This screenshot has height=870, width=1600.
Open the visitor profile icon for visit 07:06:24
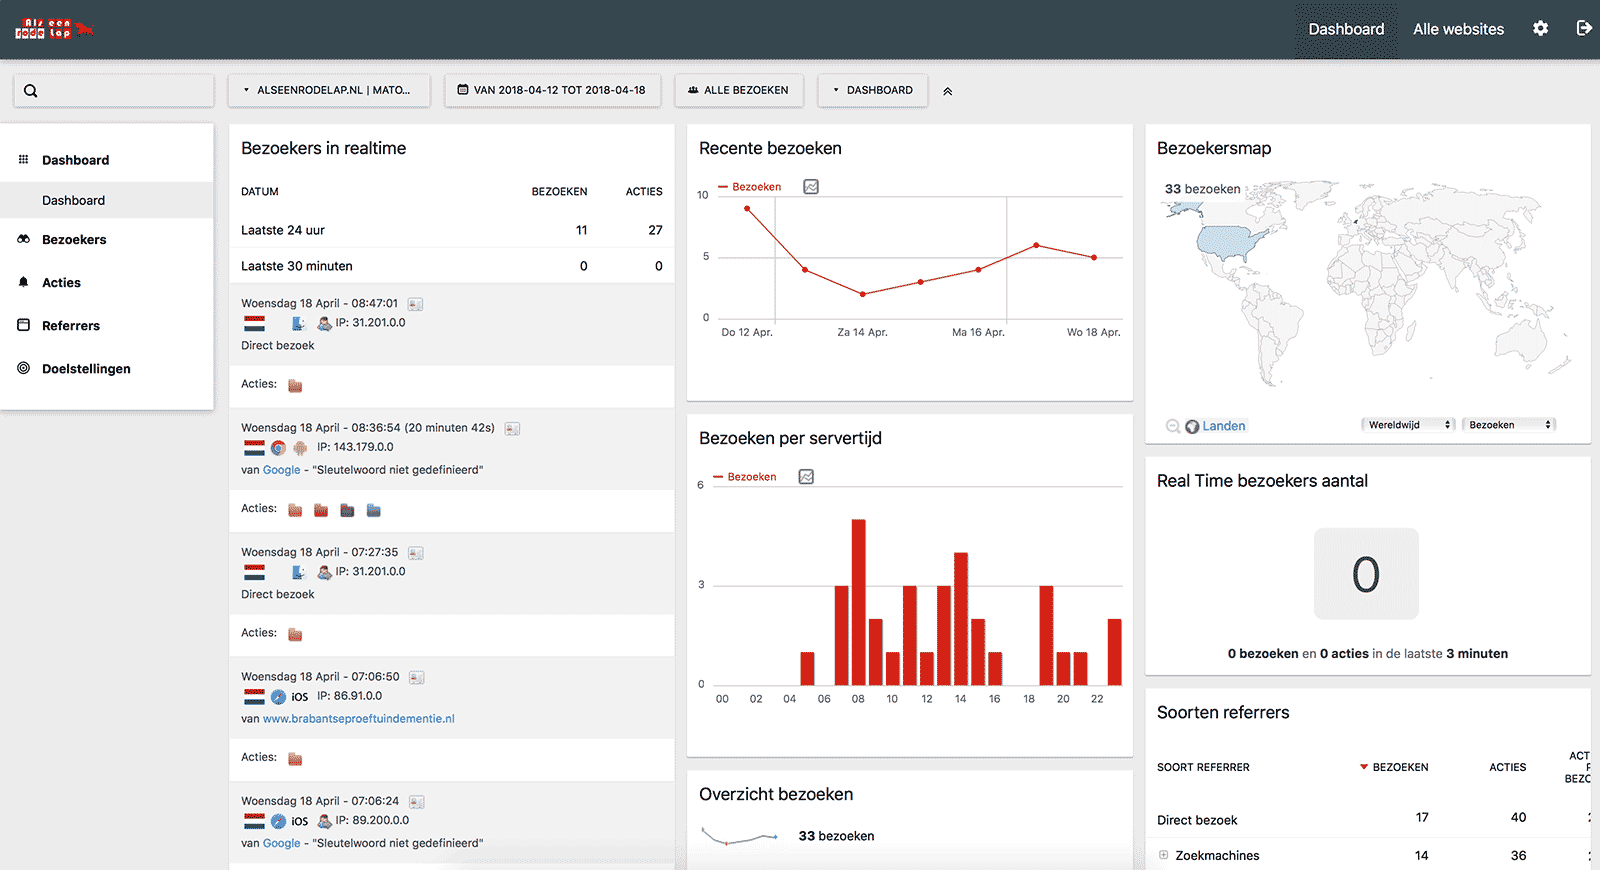pos(417,802)
